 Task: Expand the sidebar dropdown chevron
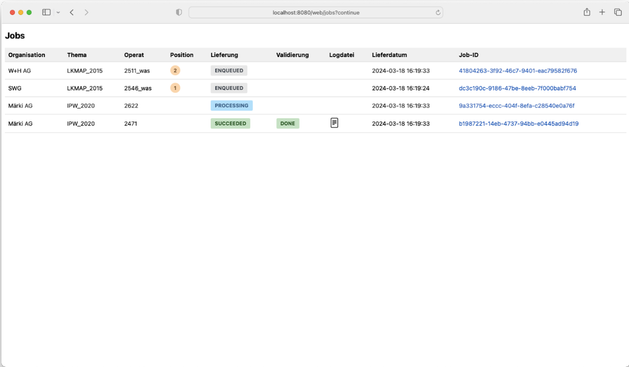pos(58,12)
